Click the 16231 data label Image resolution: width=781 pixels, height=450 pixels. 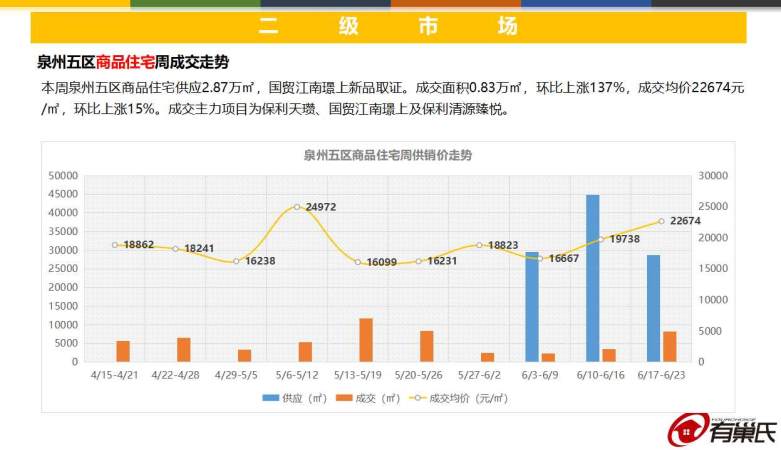[x=442, y=261]
